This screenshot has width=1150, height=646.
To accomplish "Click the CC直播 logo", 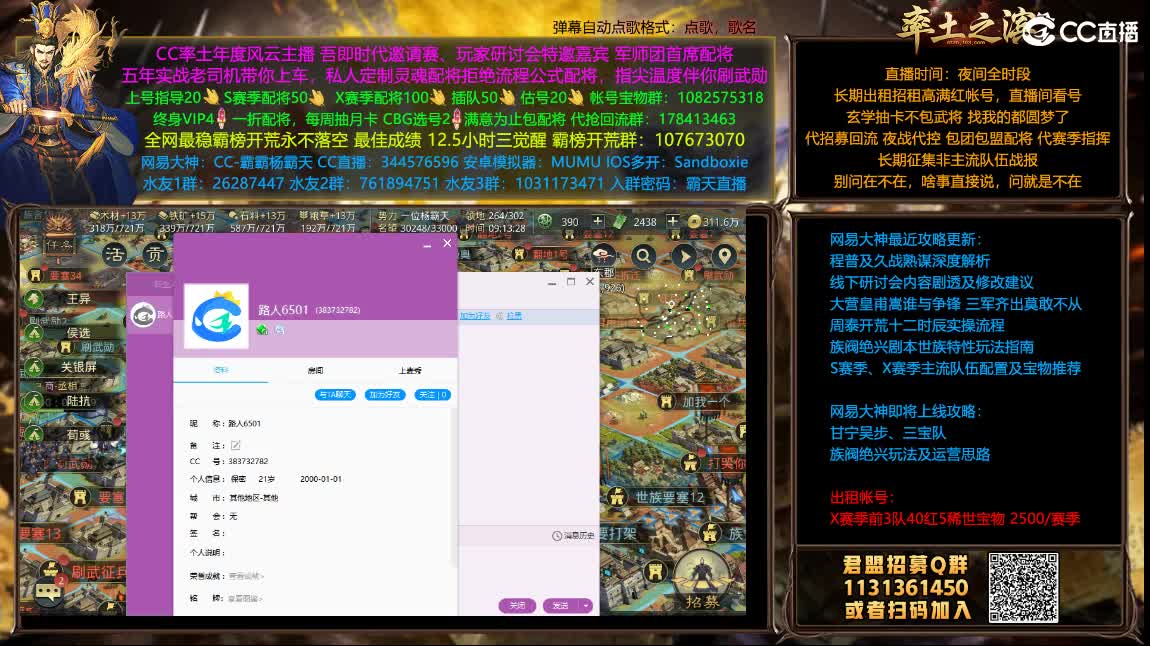I will (x=1080, y=31).
